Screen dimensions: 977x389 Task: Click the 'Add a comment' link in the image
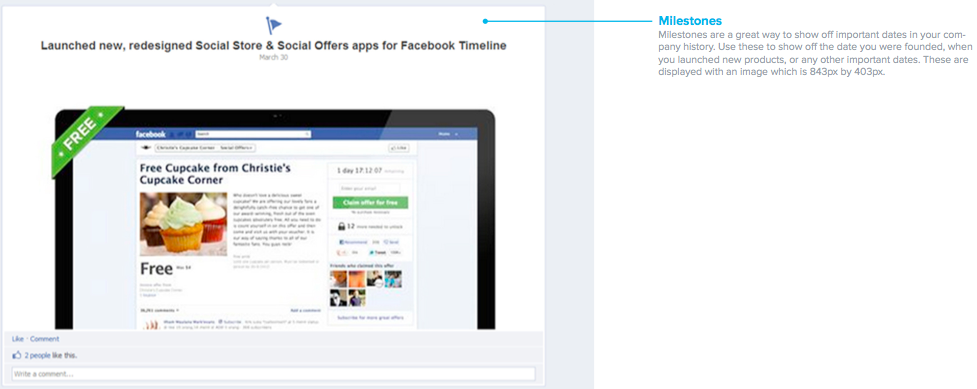click(305, 310)
